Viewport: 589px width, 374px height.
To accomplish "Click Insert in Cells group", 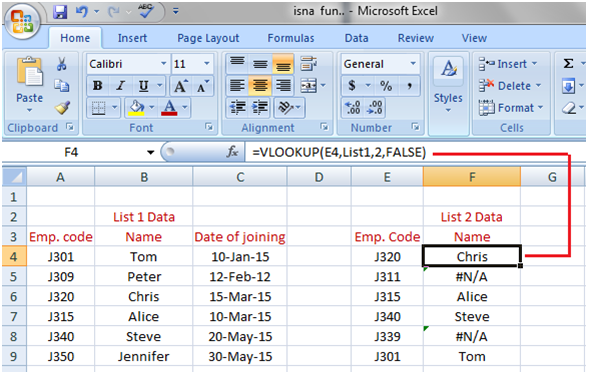I will 508,64.
